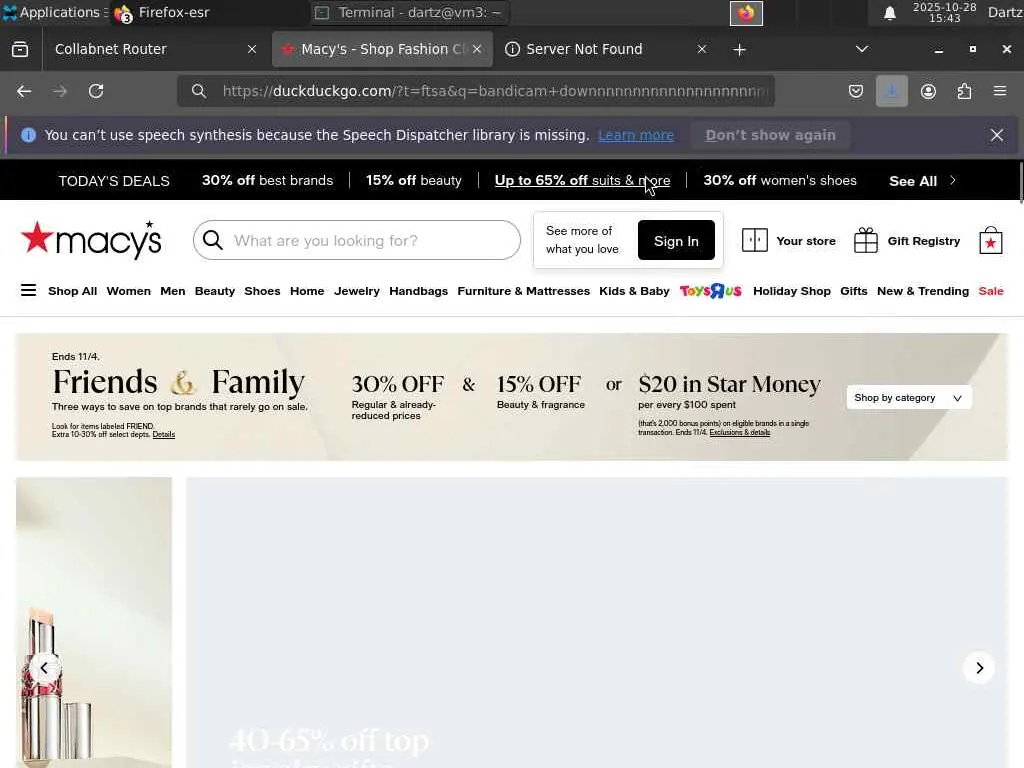Screen dimensions: 1024x768
Task: Advance to next carousel slide
Action: coord(979,668)
